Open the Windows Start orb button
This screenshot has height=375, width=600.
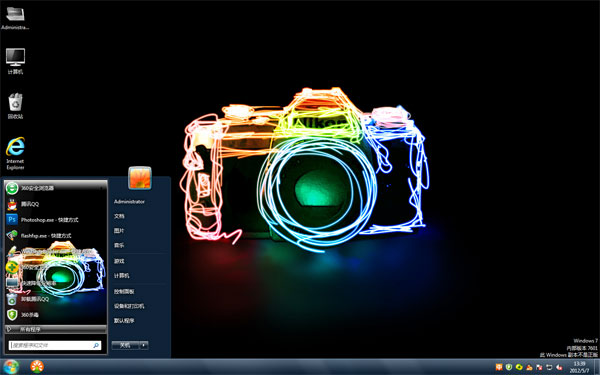[11, 367]
